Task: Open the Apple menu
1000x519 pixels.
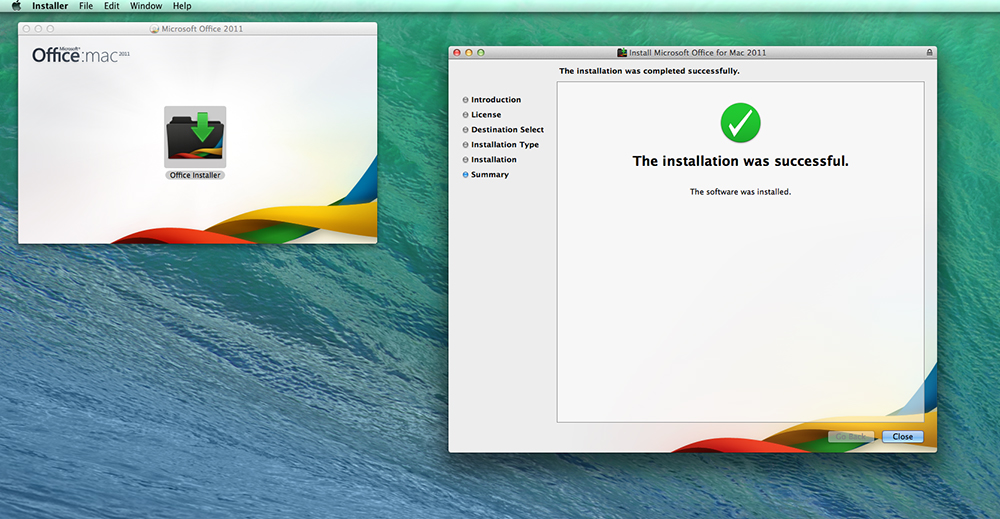Action: click(17, 6)
